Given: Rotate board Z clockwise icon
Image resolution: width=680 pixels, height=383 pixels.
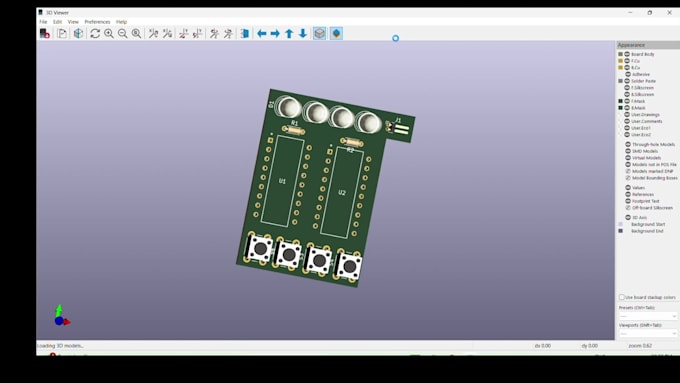Looking at the screenshot, I should (x=214, y=33).
